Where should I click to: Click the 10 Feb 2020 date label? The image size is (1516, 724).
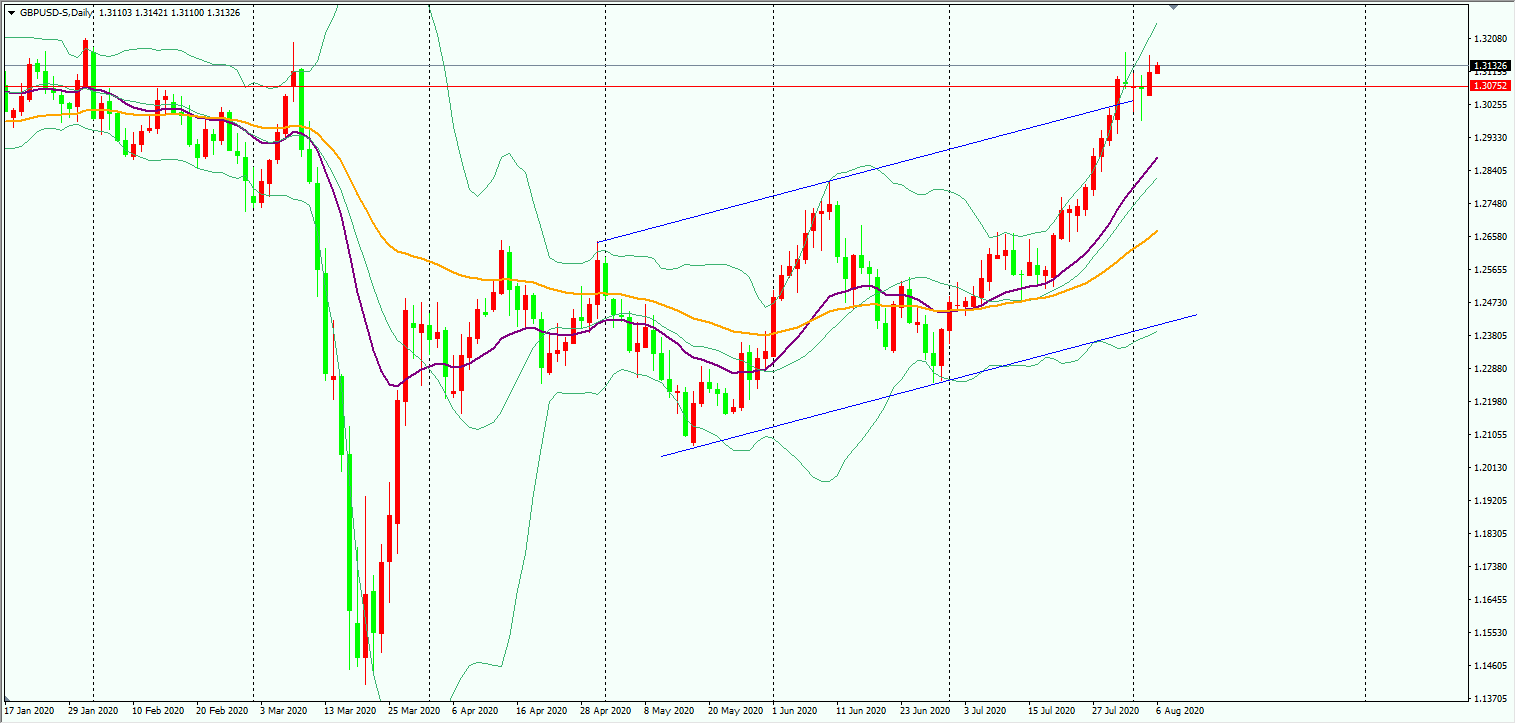158,711
